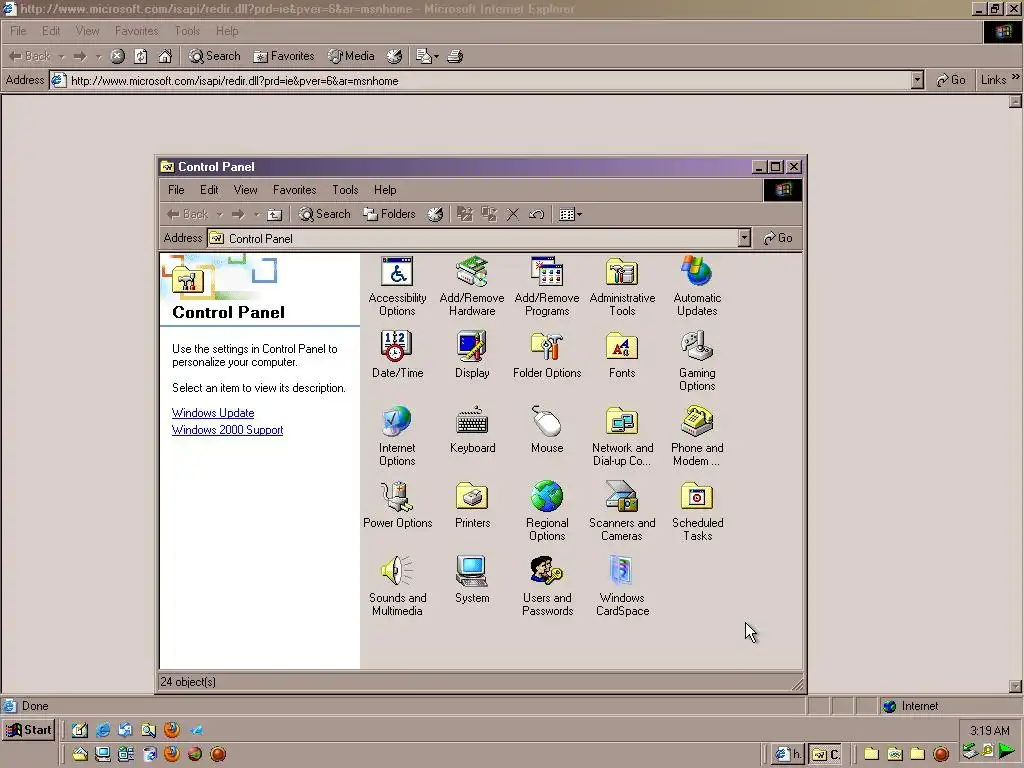Image resolution: width=1024 pixels, height=768 pixels.
Task: Open the Control Panel View menu
Action: (246, 190)
